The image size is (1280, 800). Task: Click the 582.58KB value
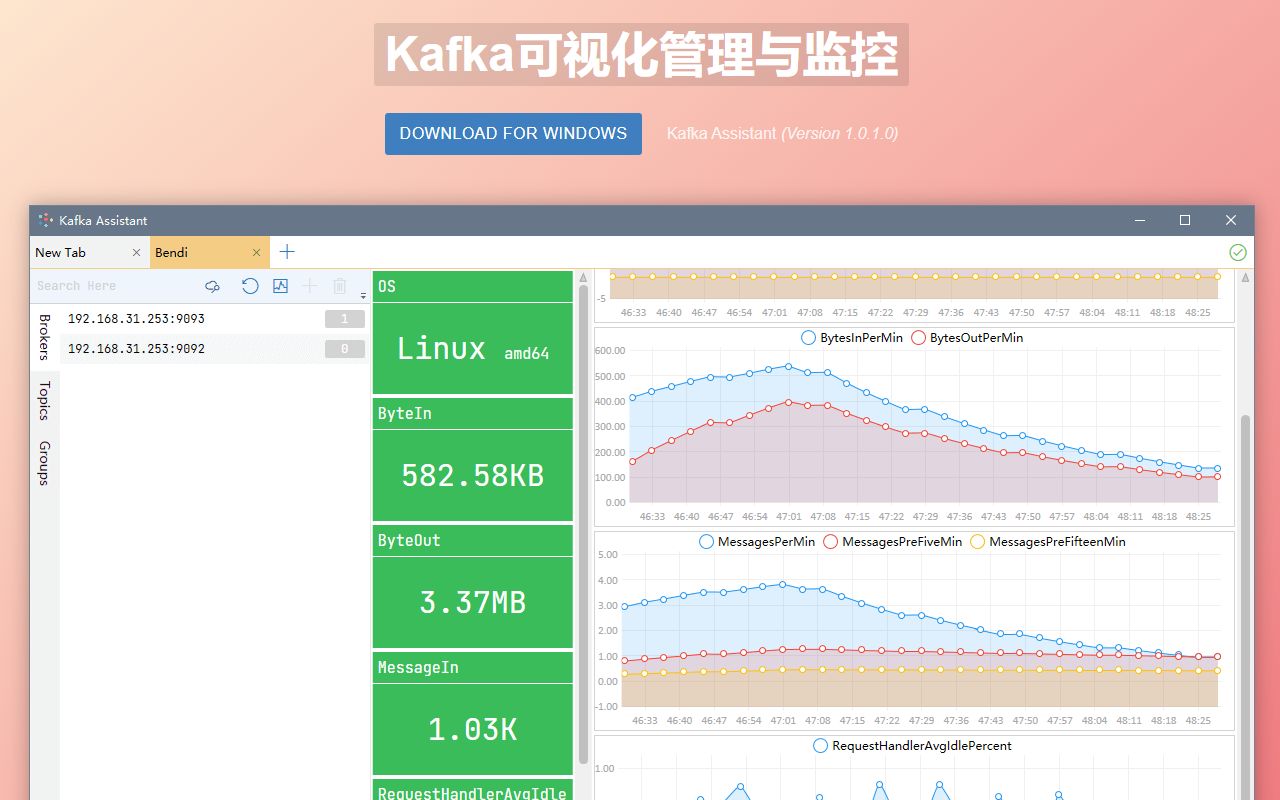point(473,476)
